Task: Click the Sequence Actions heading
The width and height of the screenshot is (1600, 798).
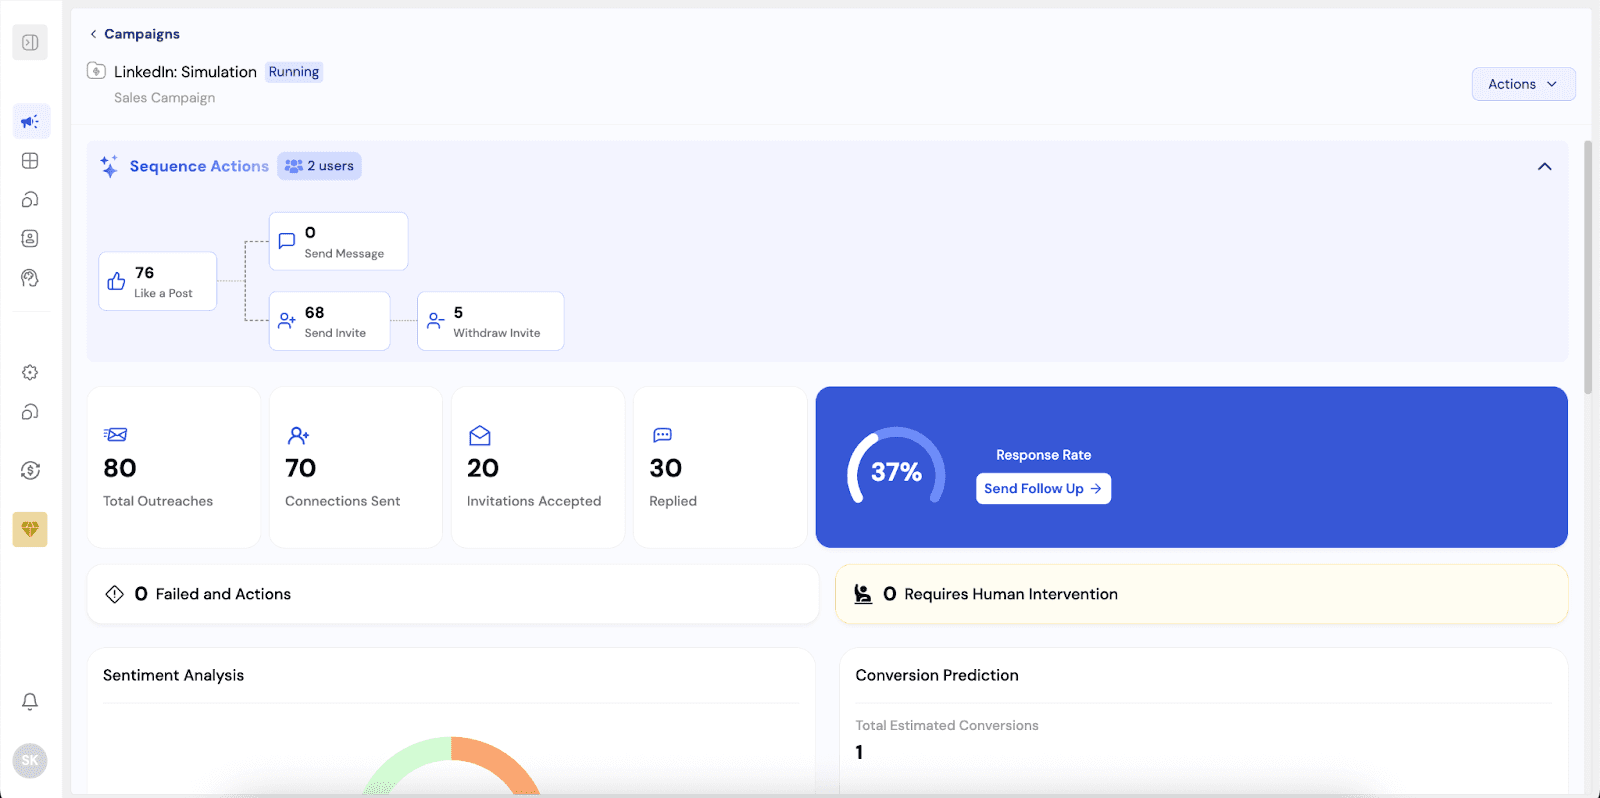Action: coord(199,166)
